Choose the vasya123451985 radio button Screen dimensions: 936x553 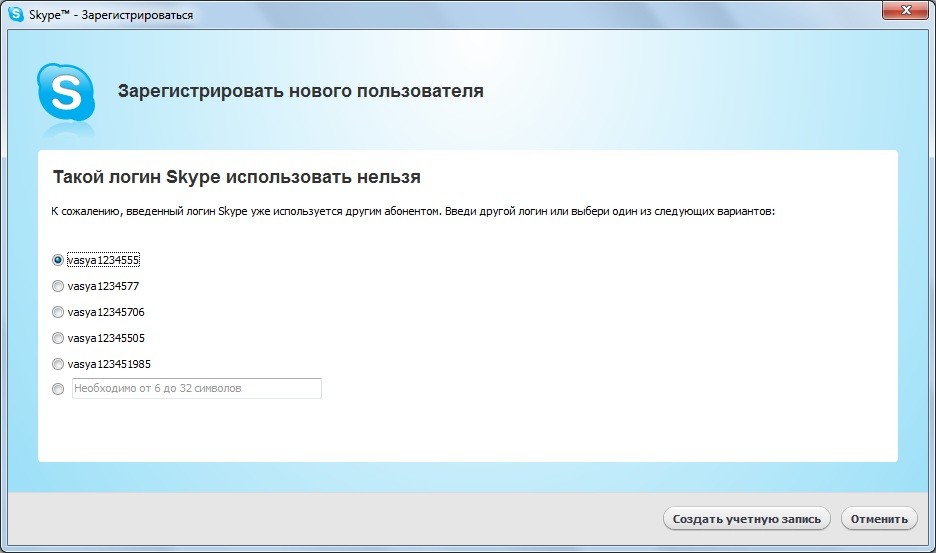coord(57,364)
